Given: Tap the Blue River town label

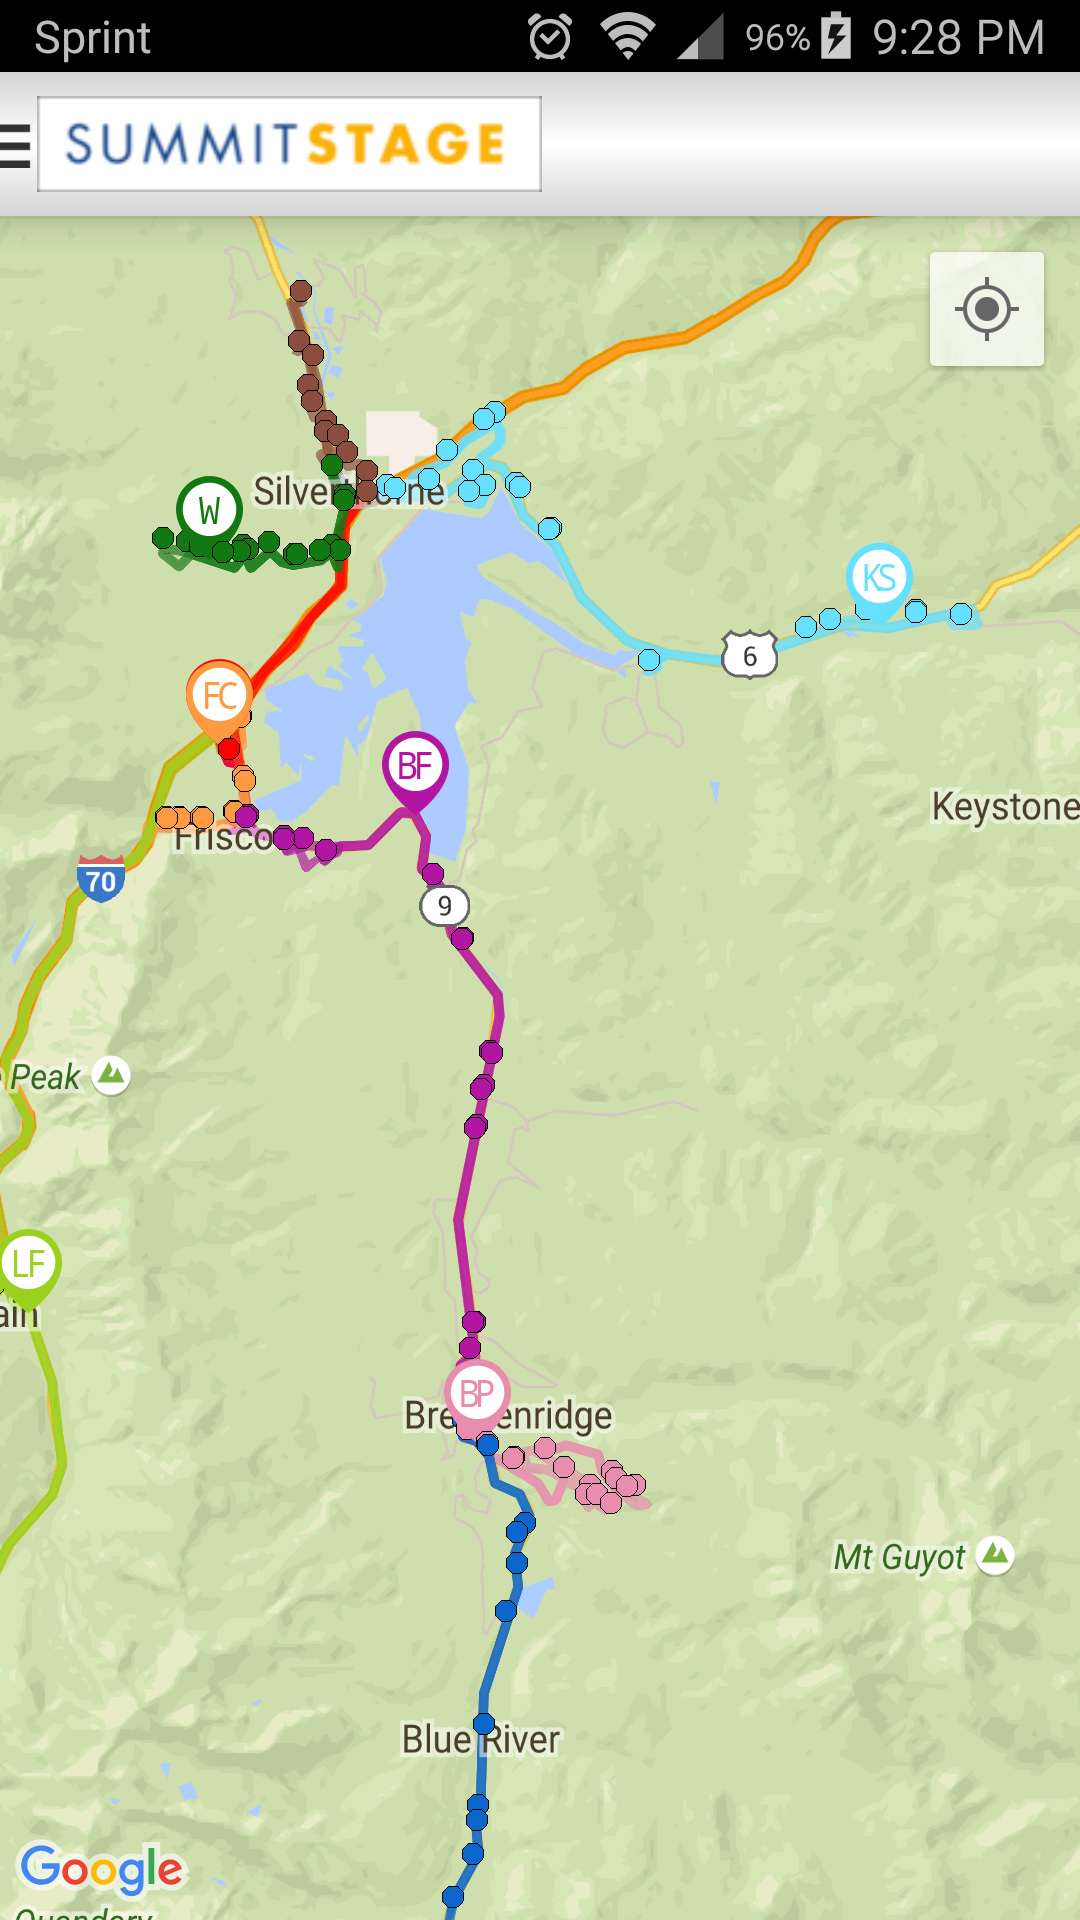Looking at the screenshot, I should coord(481,1740).
